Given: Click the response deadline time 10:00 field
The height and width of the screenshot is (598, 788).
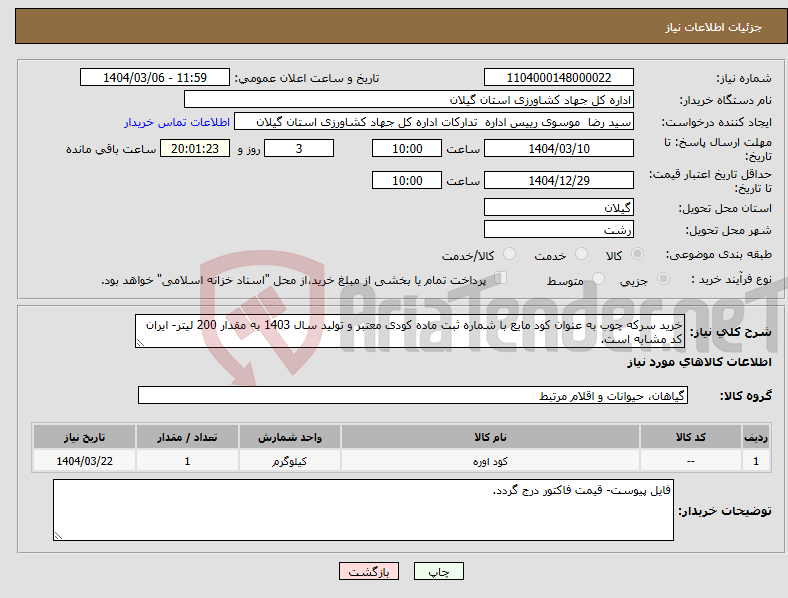Looking at the screenshot, I should [x=407, y=148].
